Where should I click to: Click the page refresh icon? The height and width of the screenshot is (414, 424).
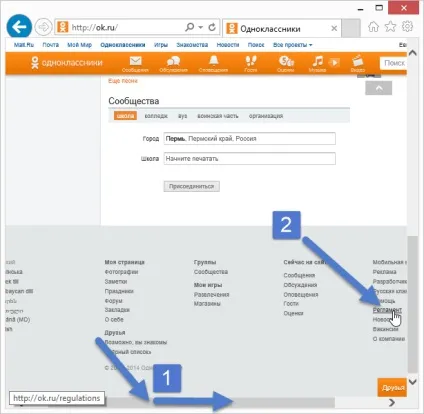[x=212, y=27]
